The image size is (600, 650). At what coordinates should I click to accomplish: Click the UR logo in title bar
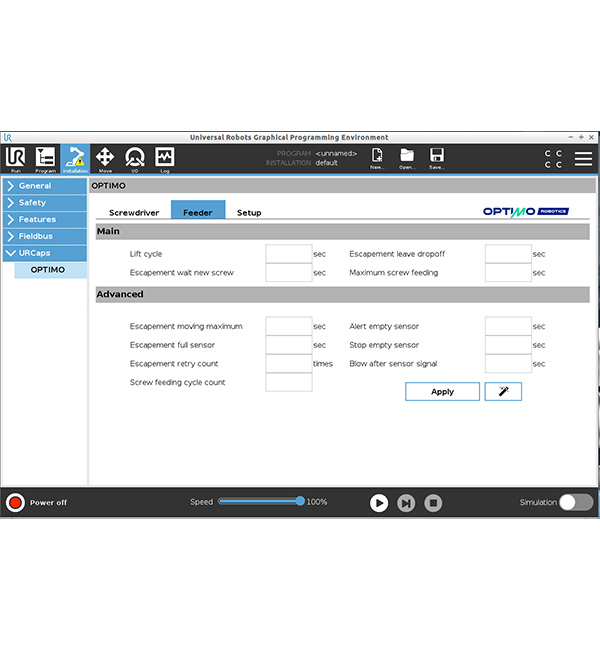click(8, 137)
